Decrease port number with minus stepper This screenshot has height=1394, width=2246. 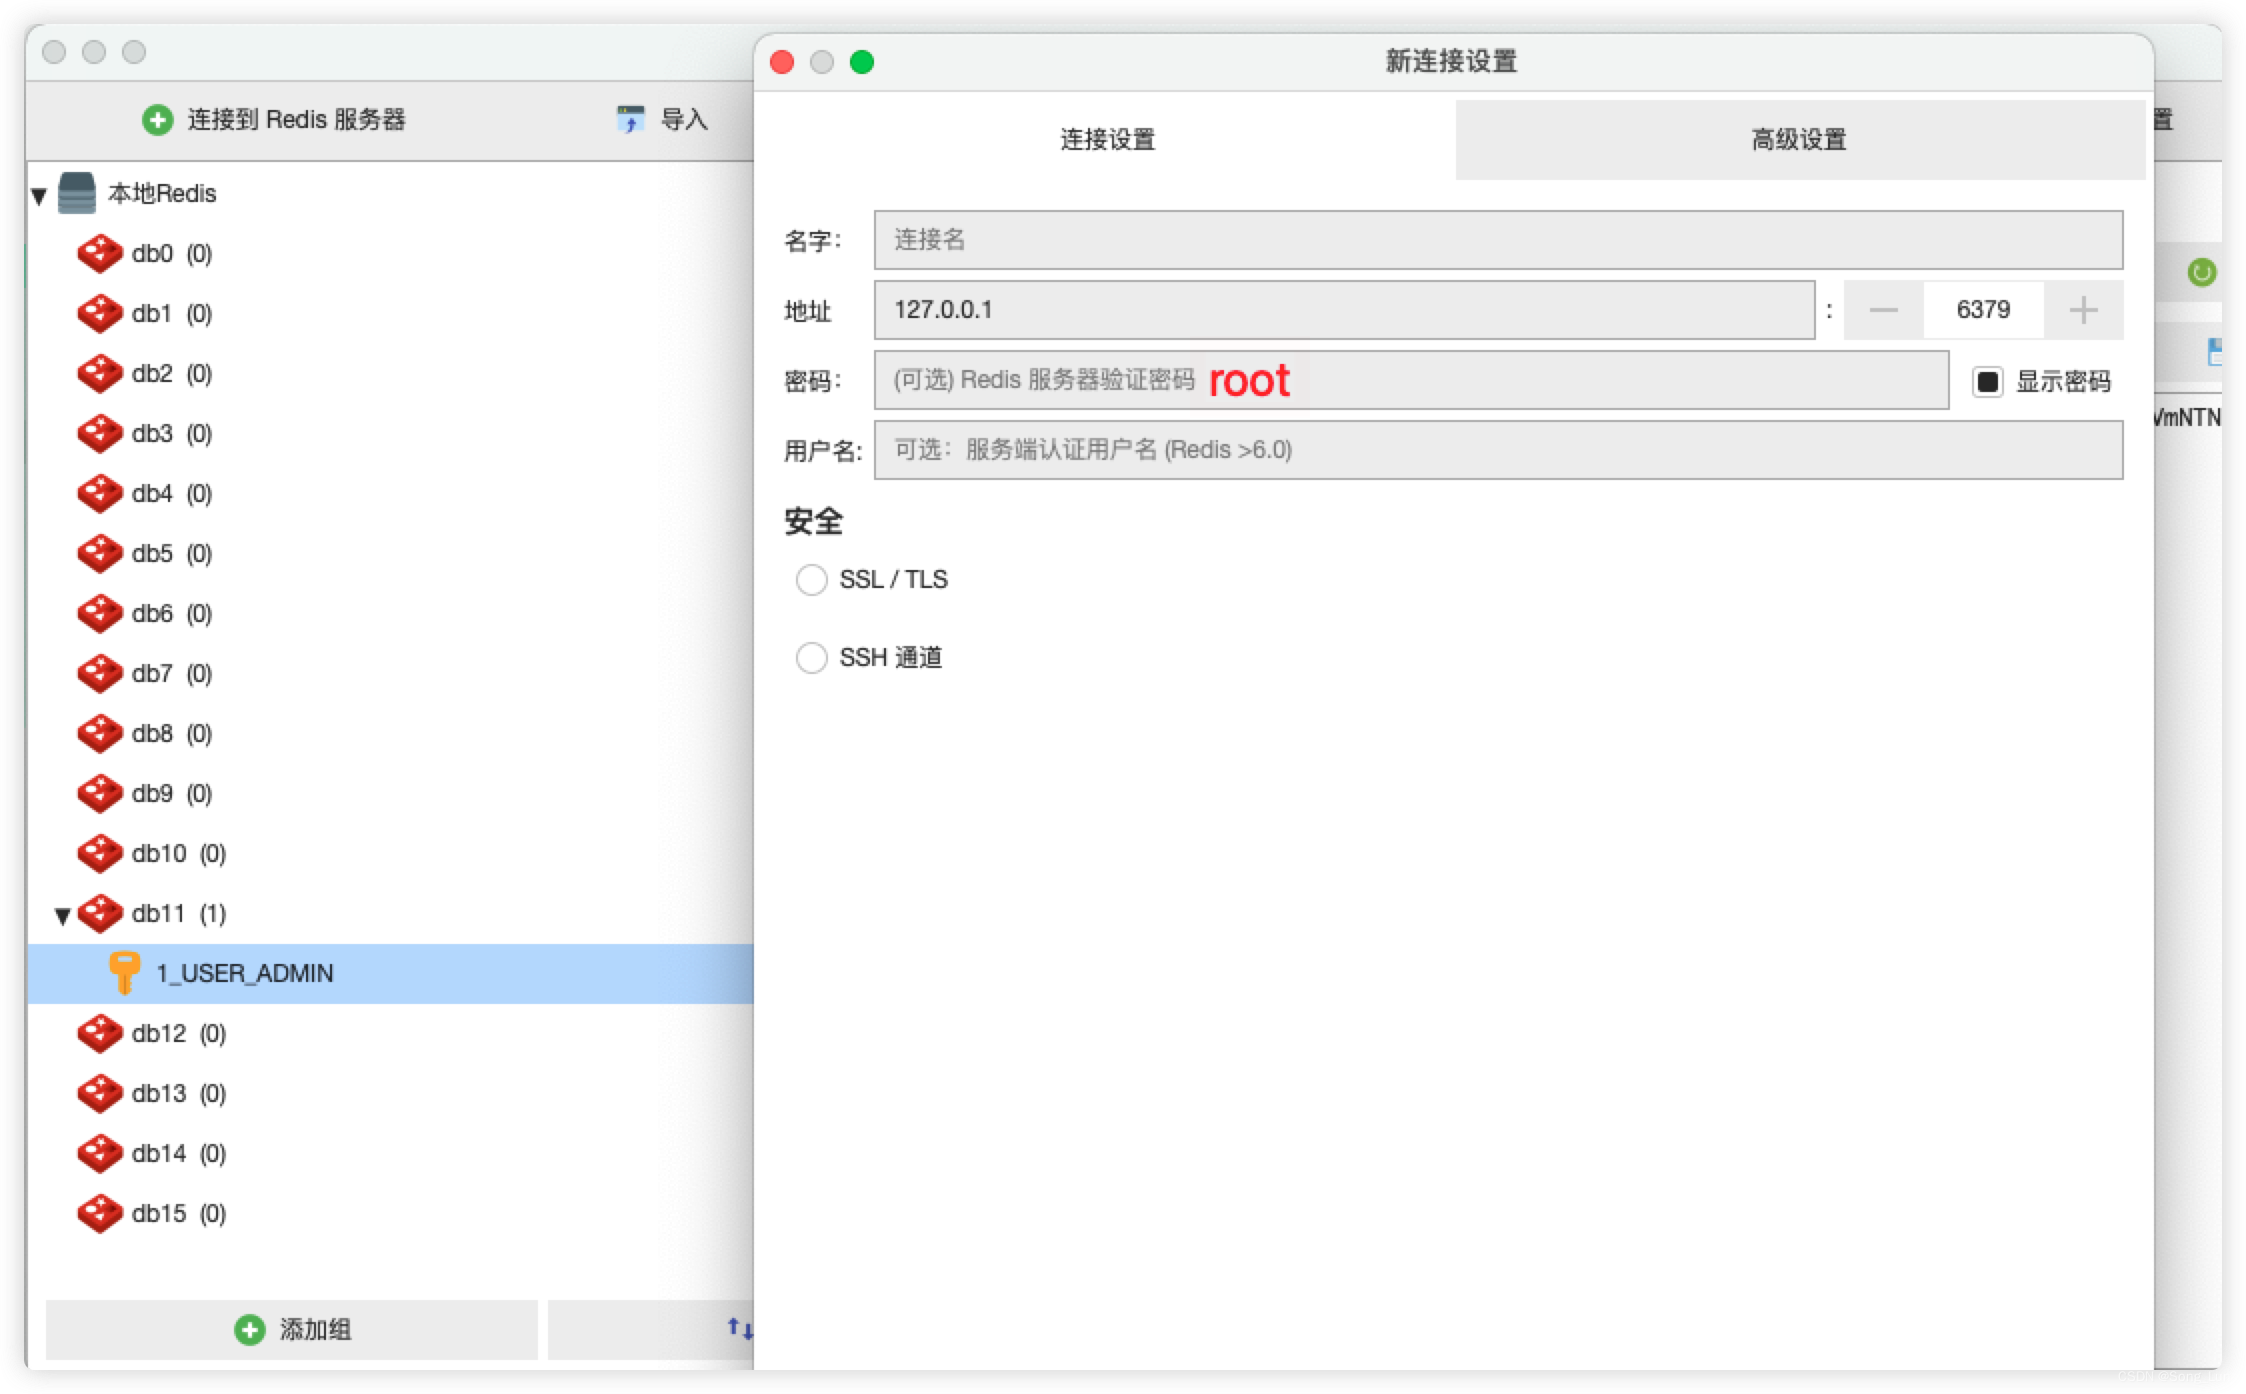pos(1883,310)
